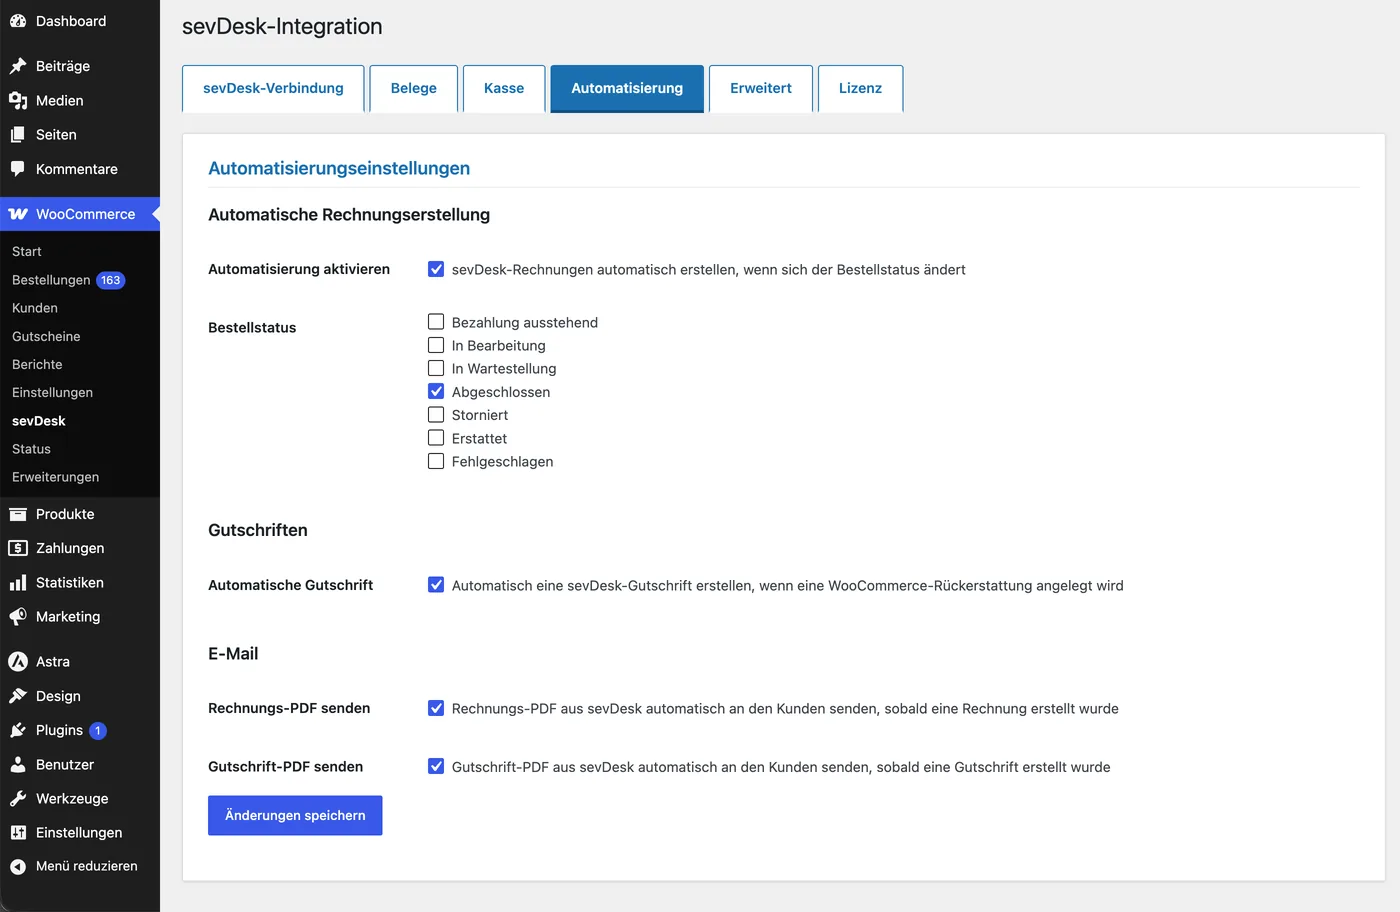Viewport: 1400px width, 912px height.
Task: Open Gutscheine submenu link
Action: tap(46, 336)
